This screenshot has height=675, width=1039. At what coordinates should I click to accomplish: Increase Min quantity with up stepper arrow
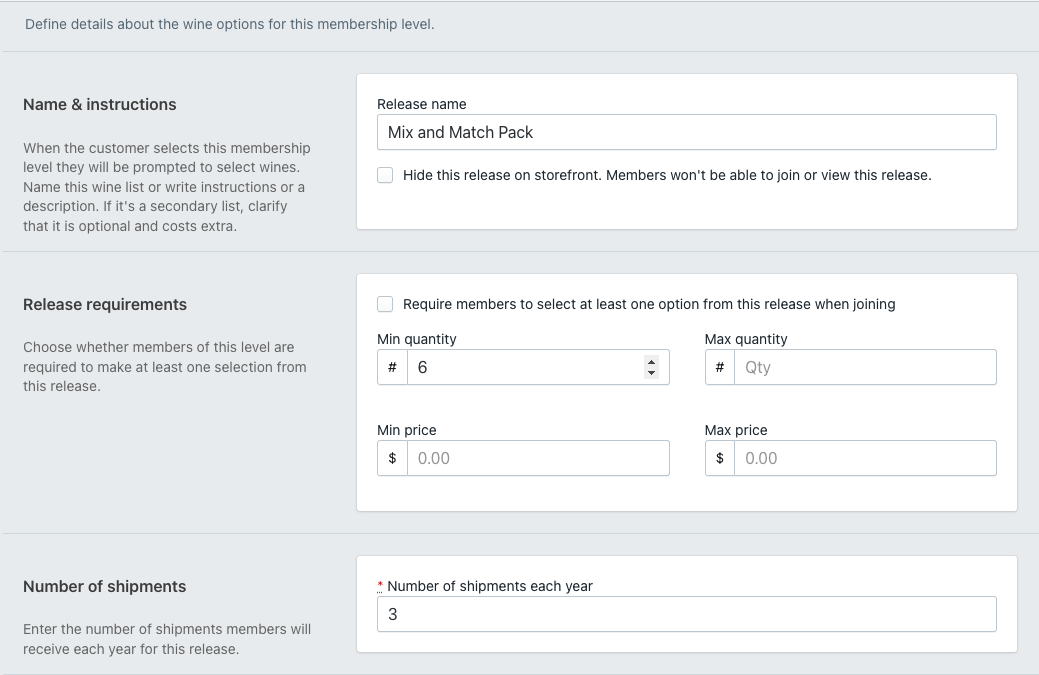(x=652, y=362)
